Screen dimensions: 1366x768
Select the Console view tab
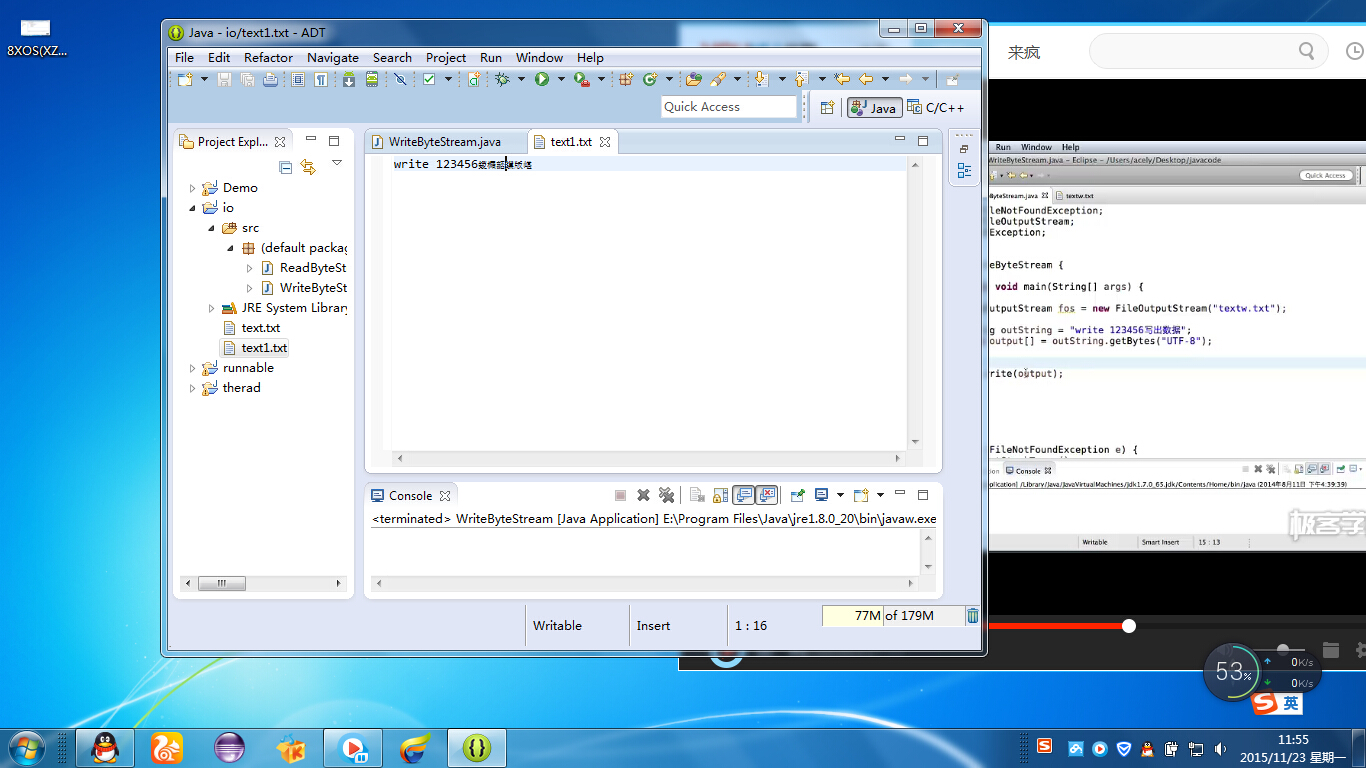[x=410, y=495]
